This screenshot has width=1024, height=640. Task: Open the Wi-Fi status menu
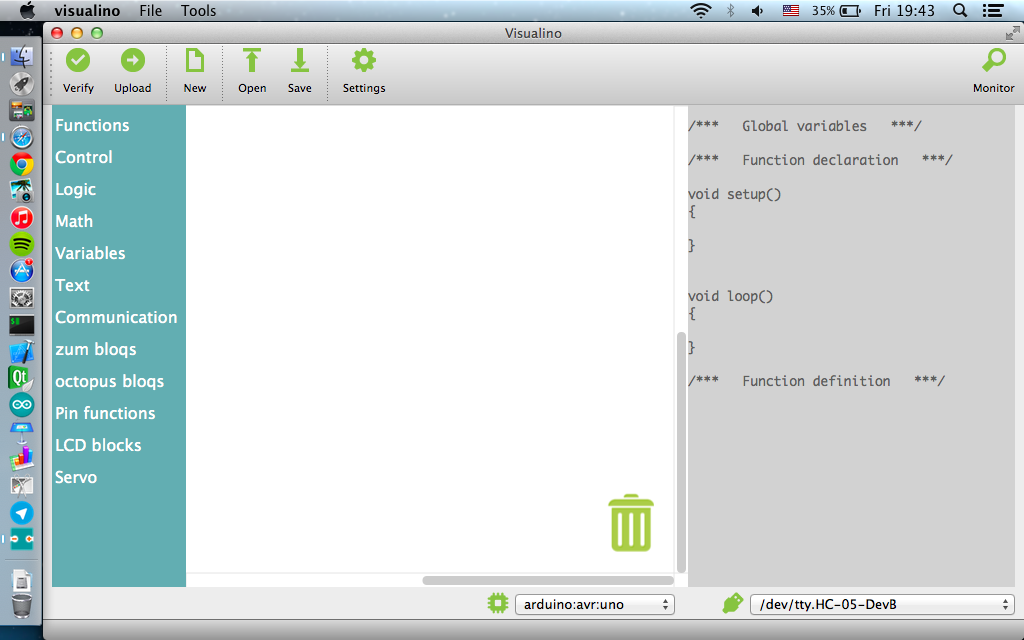click(701, 10)
